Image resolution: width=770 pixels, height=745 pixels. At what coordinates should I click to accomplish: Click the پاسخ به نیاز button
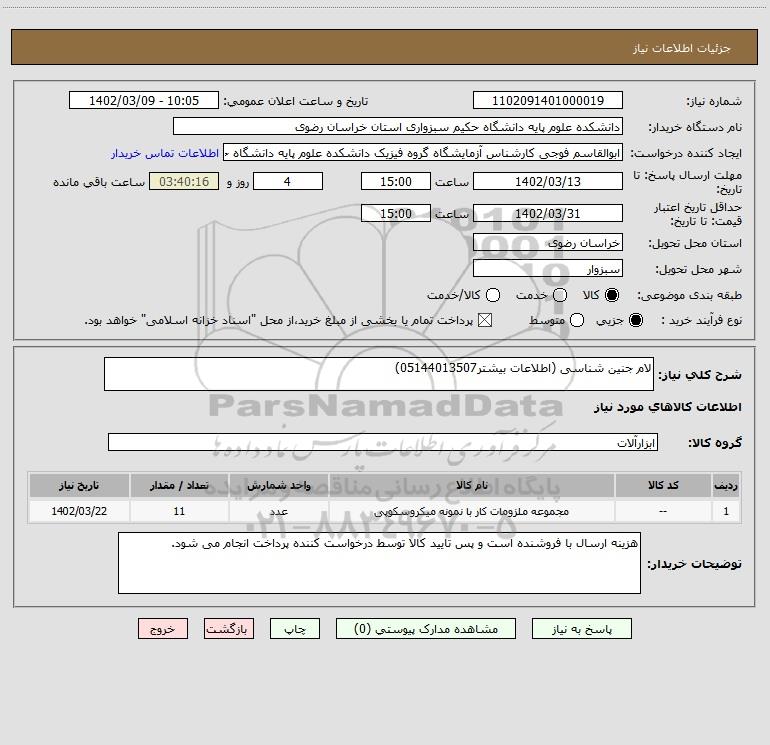581,629
